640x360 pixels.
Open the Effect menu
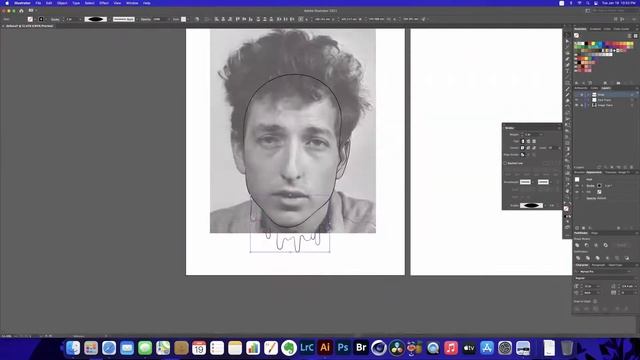[104, 3]
